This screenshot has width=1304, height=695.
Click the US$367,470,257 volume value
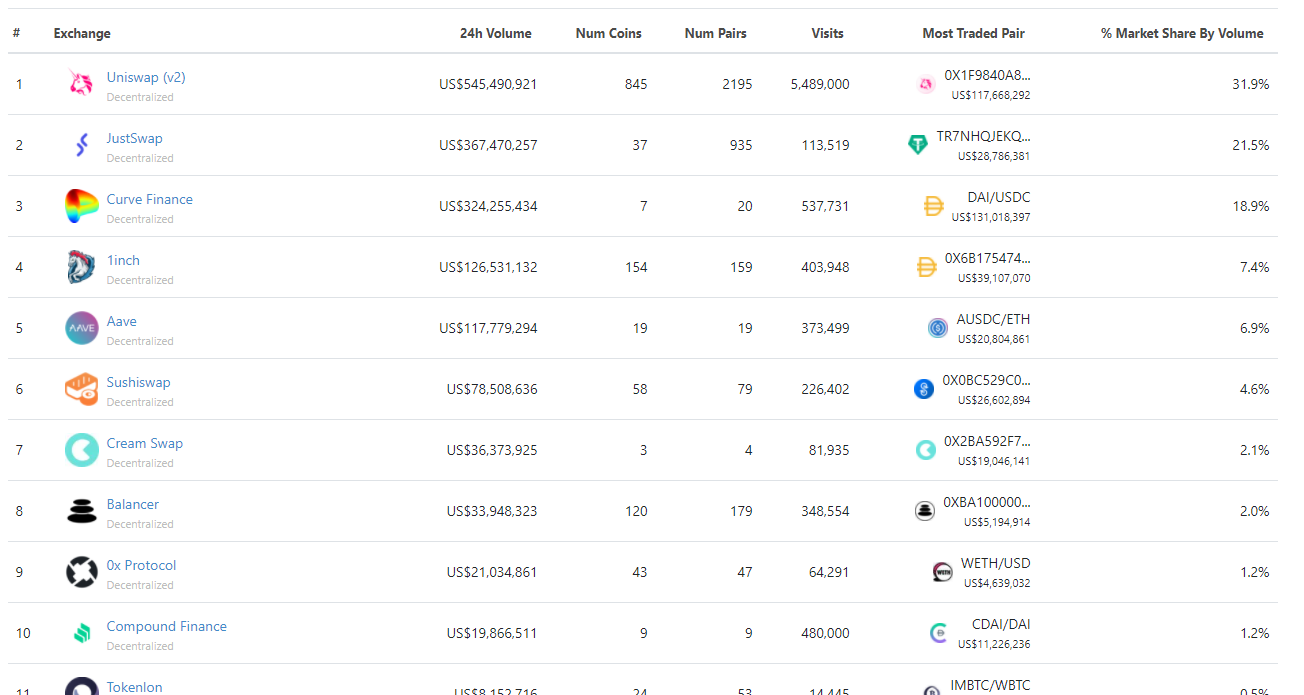(488, 145)
